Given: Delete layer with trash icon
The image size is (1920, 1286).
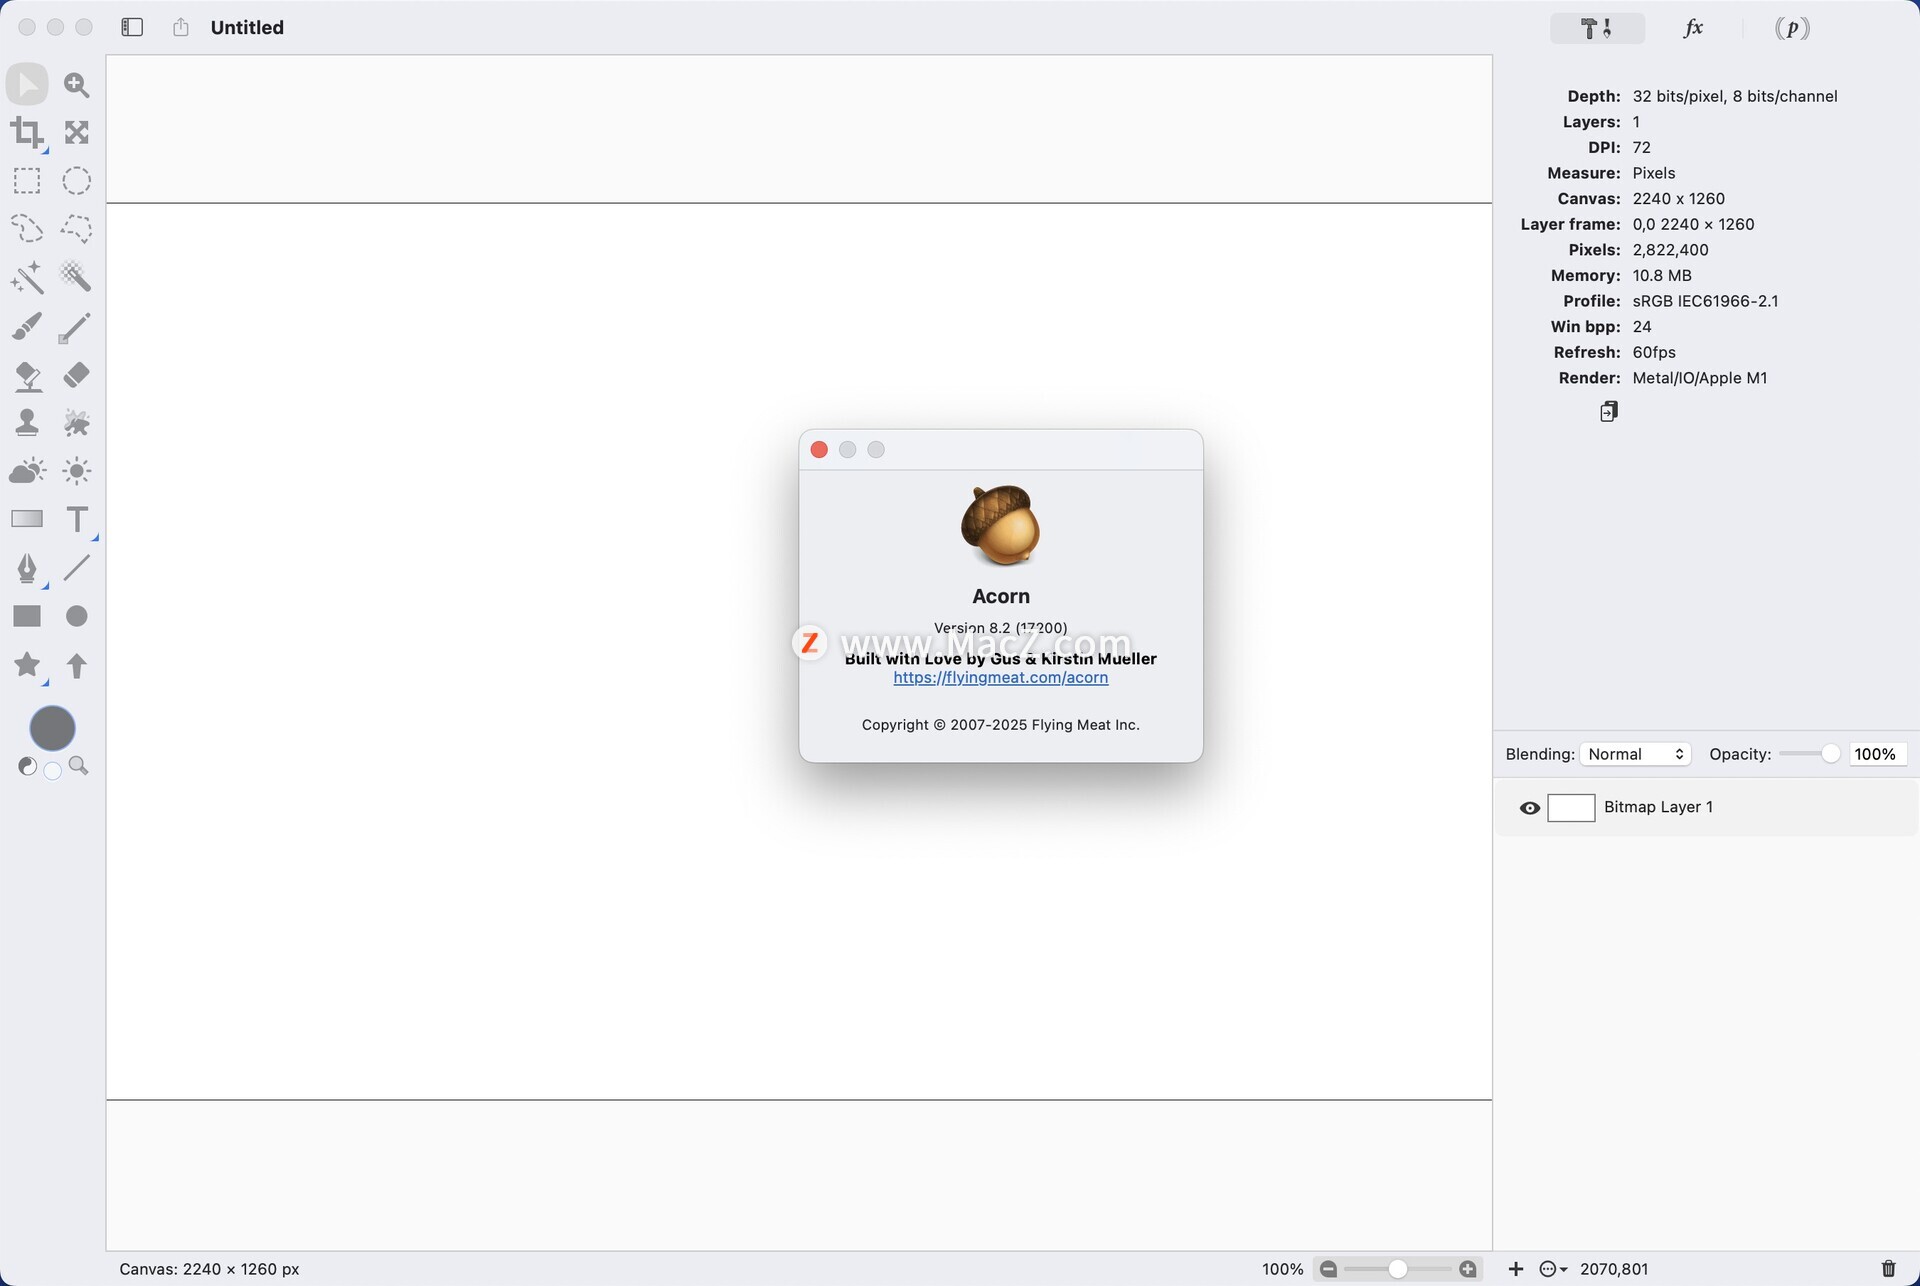Looking at the screenshot, I should pyautogui.click(x=1888, y=1269).
